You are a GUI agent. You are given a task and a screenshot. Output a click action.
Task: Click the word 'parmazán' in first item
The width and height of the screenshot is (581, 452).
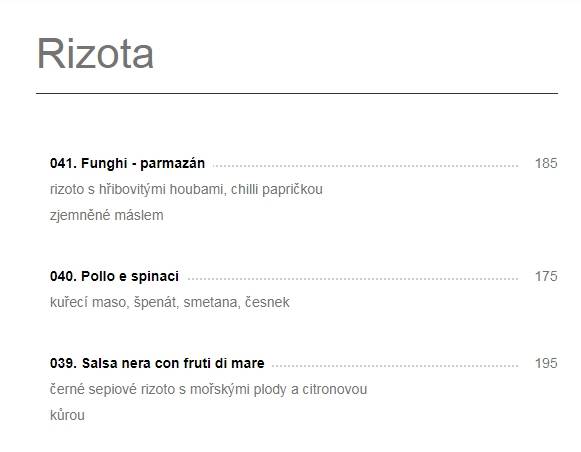(173, 164)
